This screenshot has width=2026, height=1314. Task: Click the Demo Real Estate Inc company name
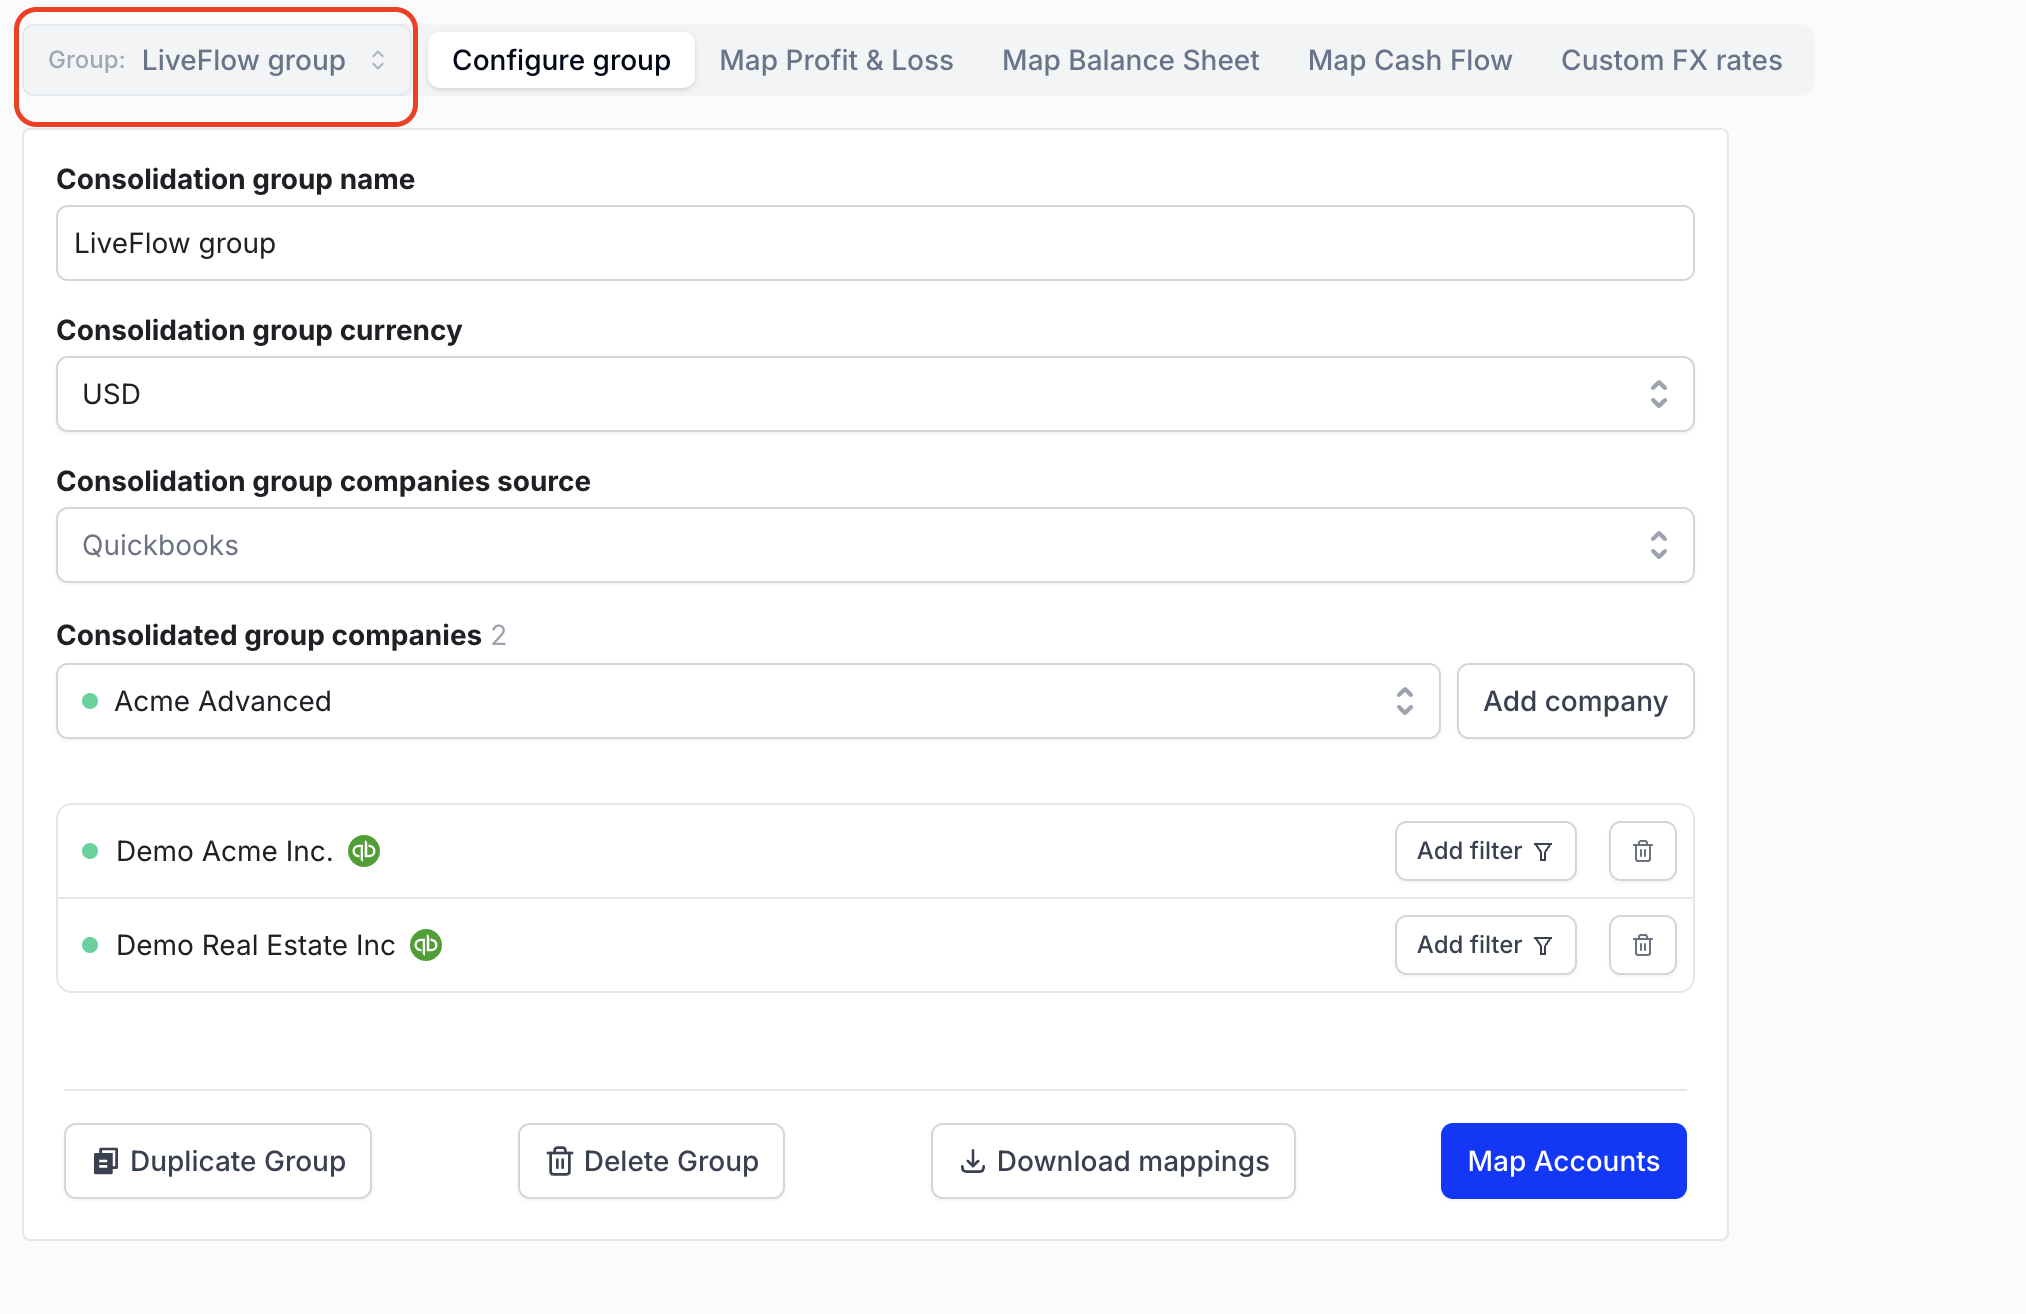[255, 945]
